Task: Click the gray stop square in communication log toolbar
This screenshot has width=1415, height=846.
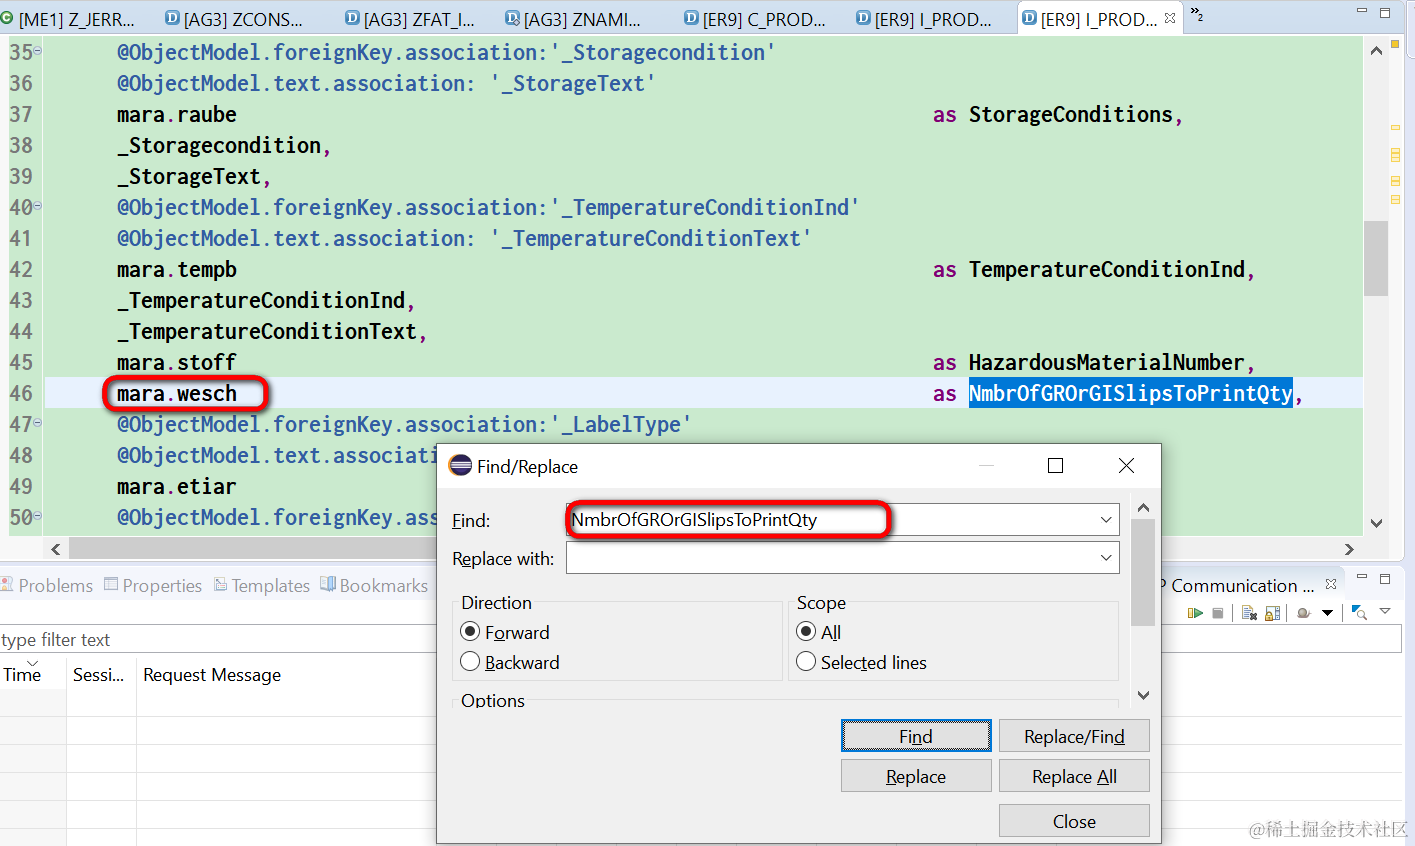Action: (1218, 613)
